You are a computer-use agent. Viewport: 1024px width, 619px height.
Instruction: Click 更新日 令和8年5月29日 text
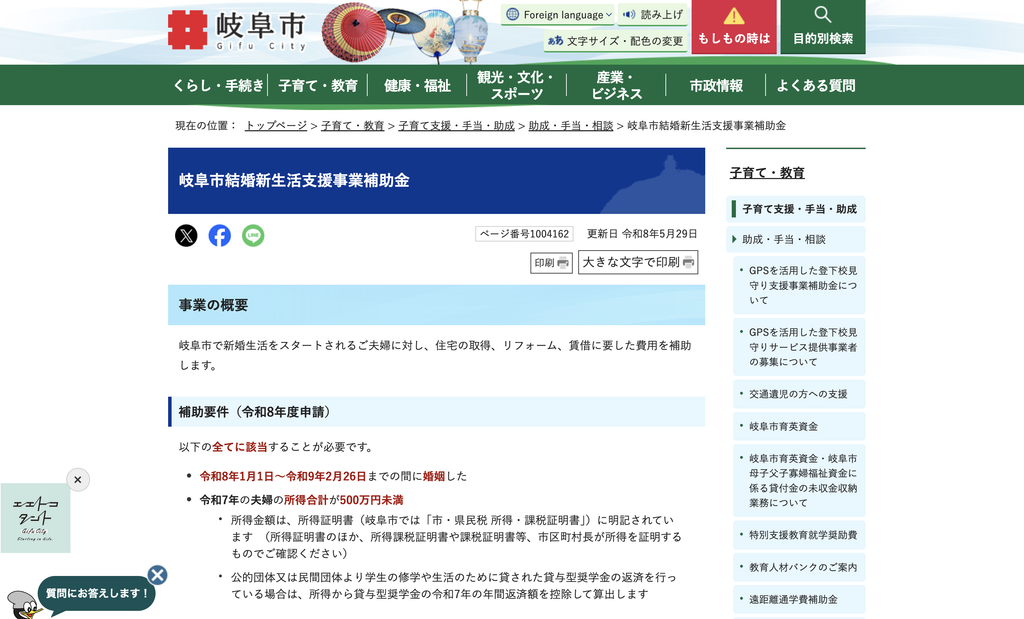[x=642, y=234]
